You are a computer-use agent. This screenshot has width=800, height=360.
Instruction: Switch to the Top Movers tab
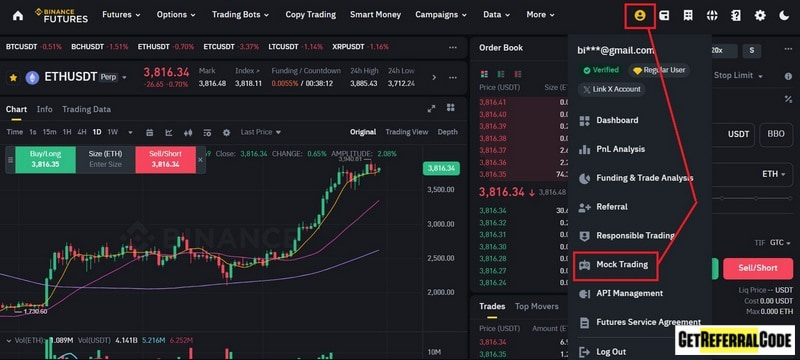(x=537, y=306)
